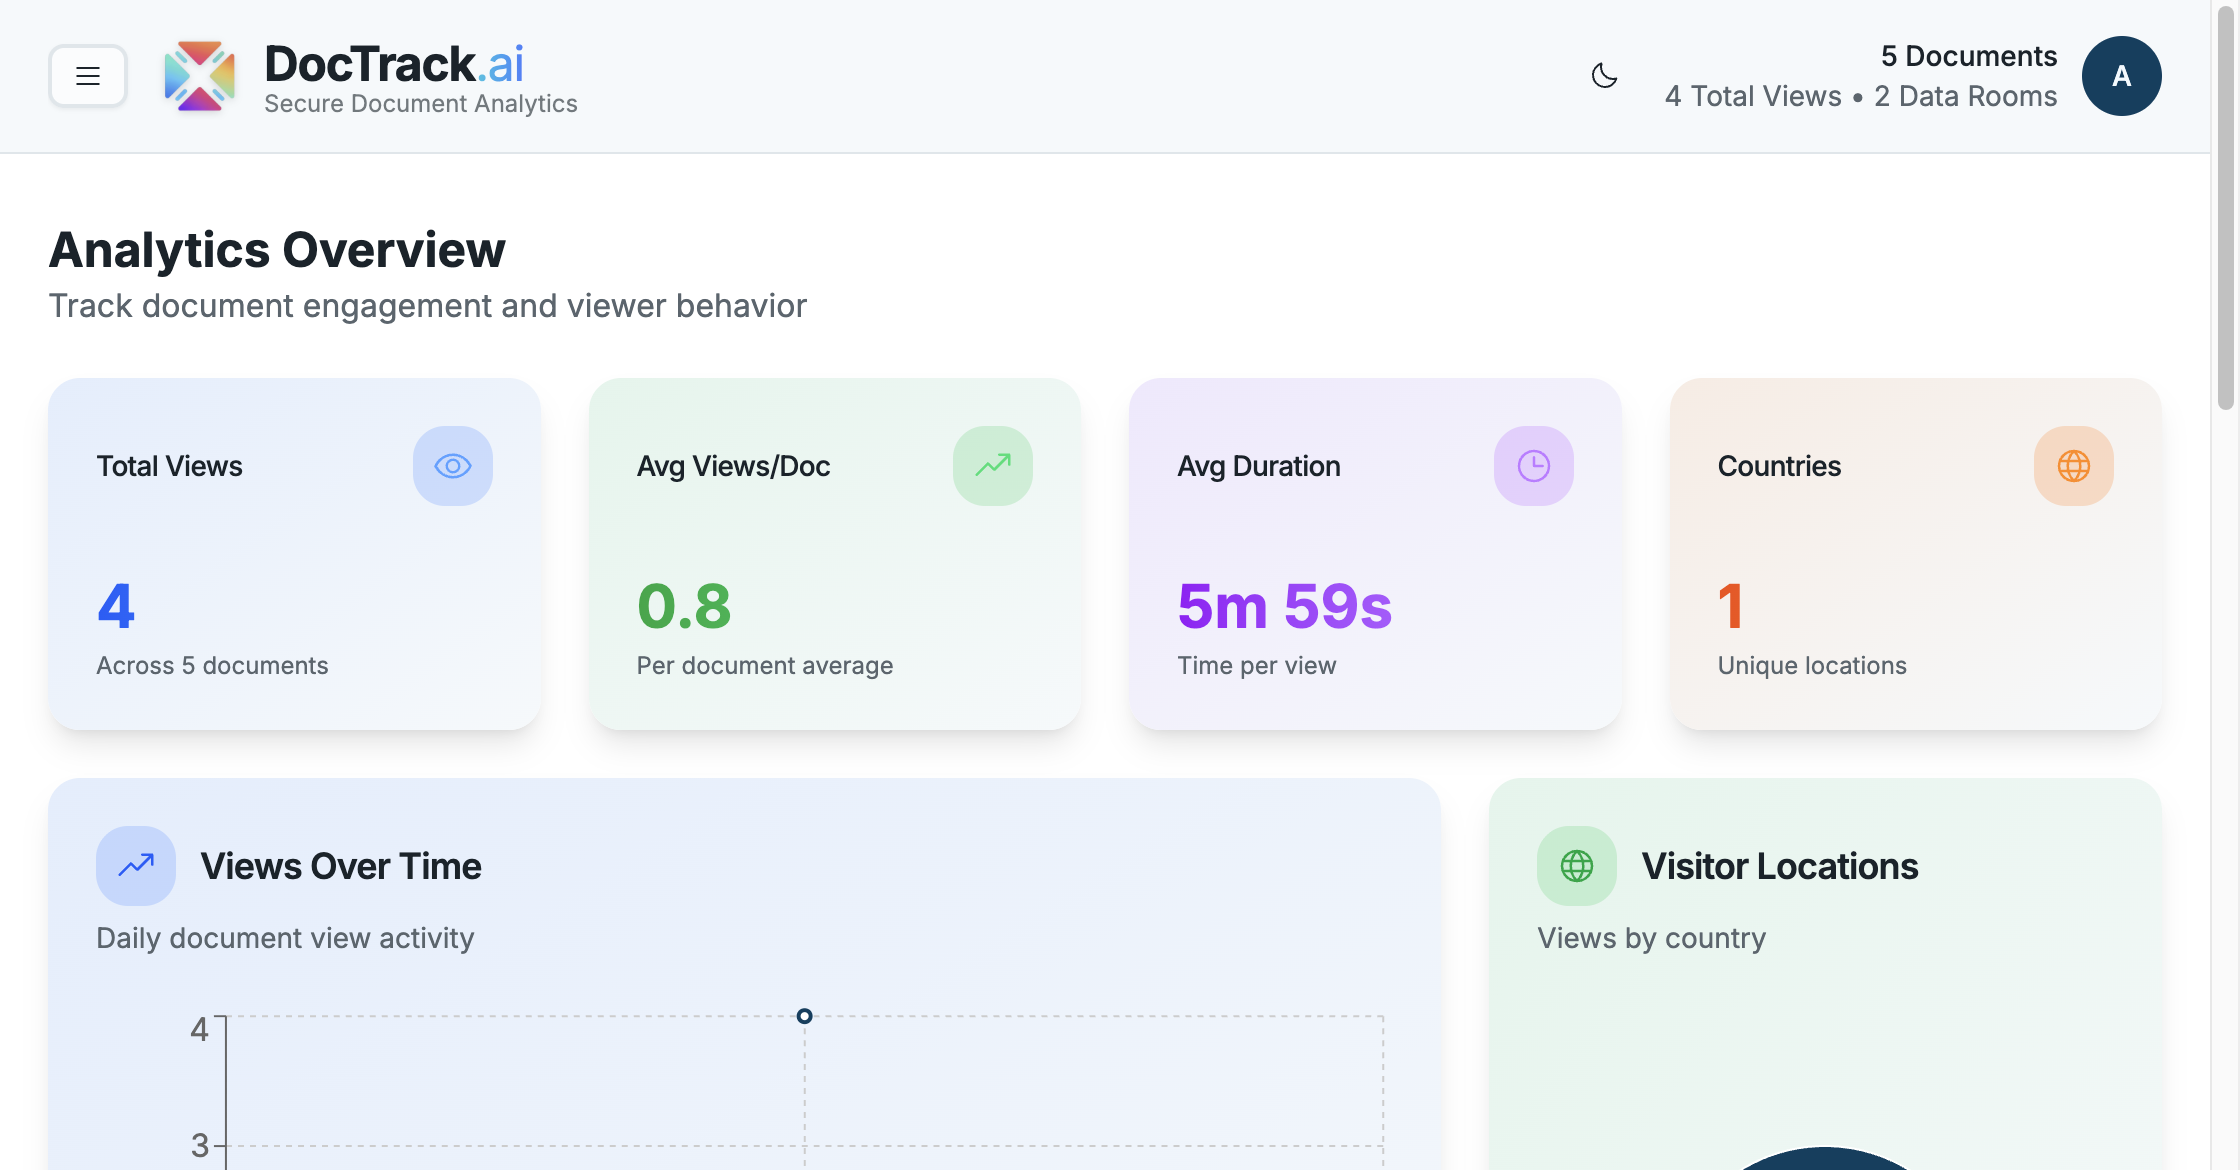This screenshot has width=2240, height=1170.
Task: Click the 'Across 5 documents' caption
Action: (212, 666)
